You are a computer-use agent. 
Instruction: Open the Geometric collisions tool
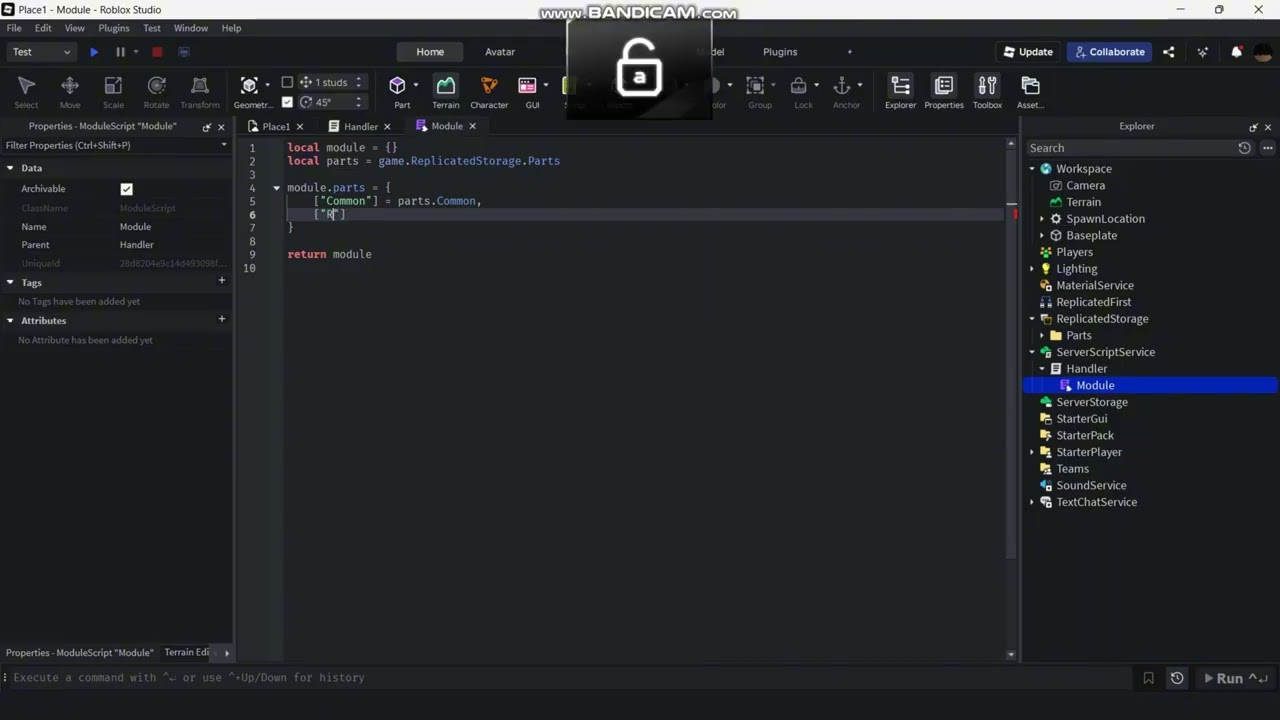(x=250, y=91)
